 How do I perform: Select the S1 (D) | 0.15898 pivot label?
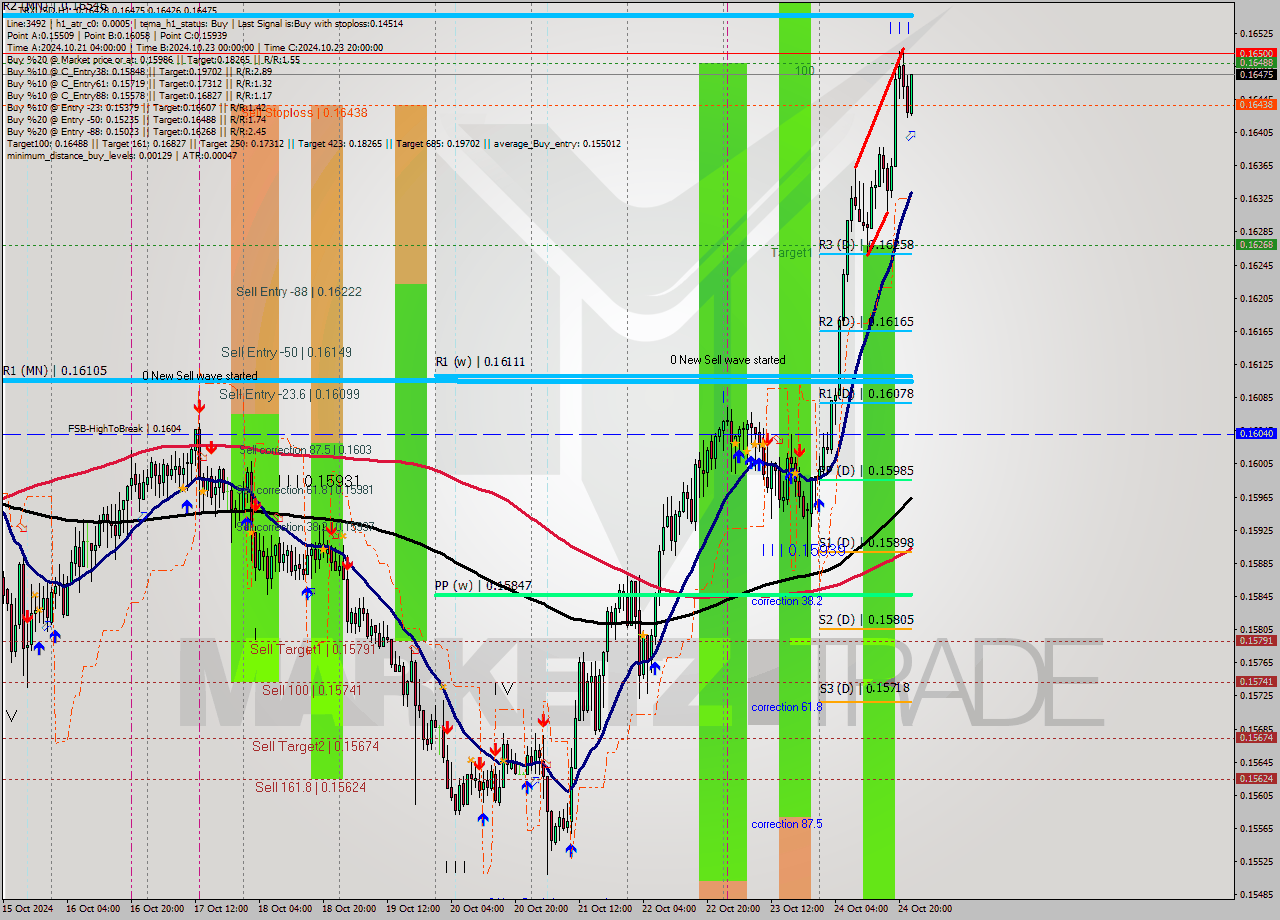(x=866, y=542)
